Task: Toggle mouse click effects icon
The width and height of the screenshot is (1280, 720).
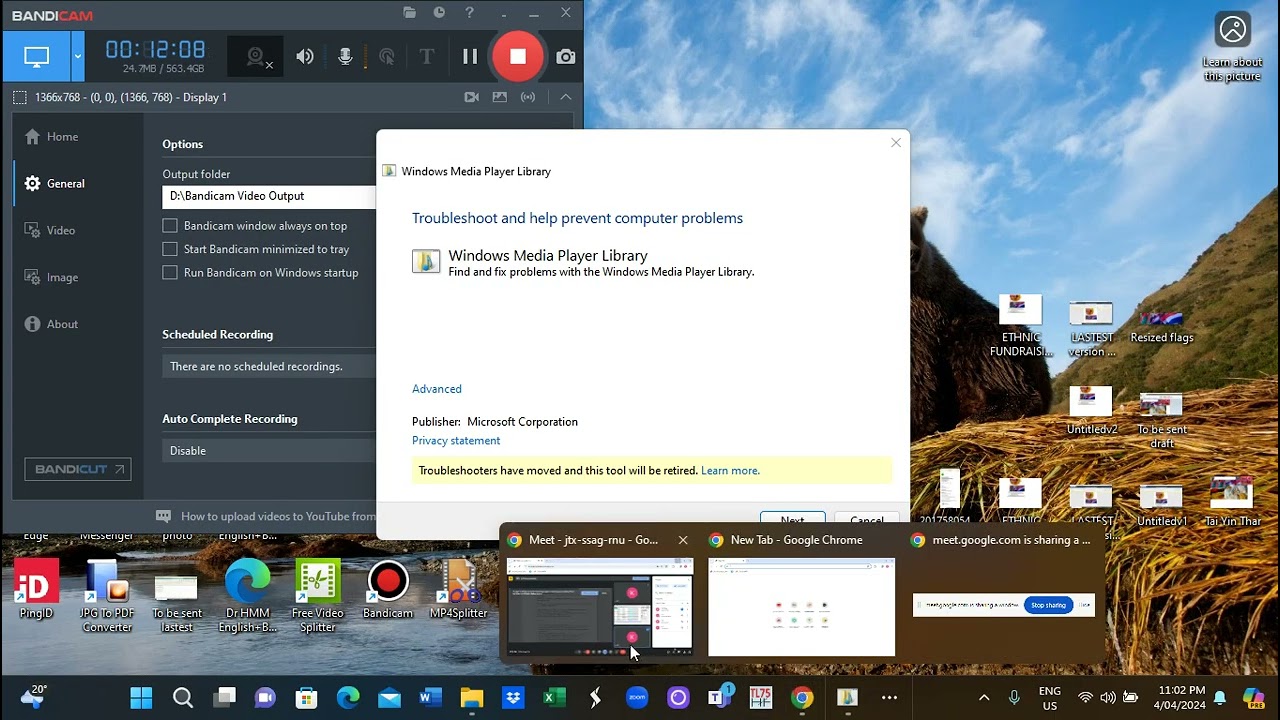Action: [386, 57]
